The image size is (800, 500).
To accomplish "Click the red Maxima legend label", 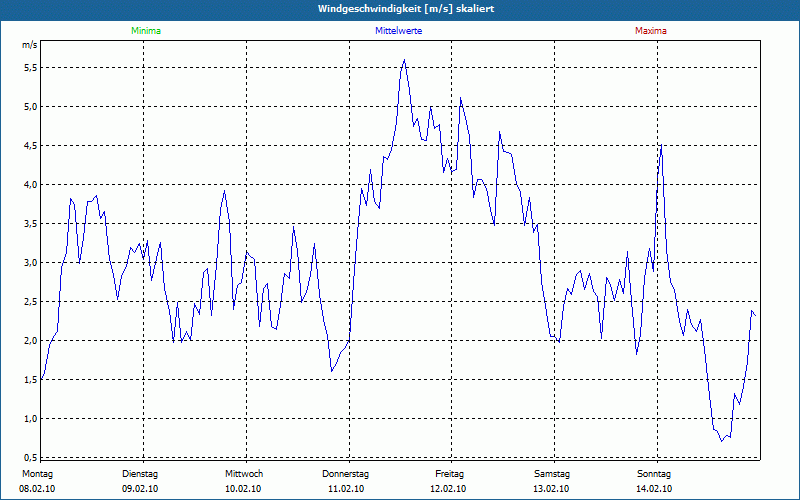I will pos(651,31).
